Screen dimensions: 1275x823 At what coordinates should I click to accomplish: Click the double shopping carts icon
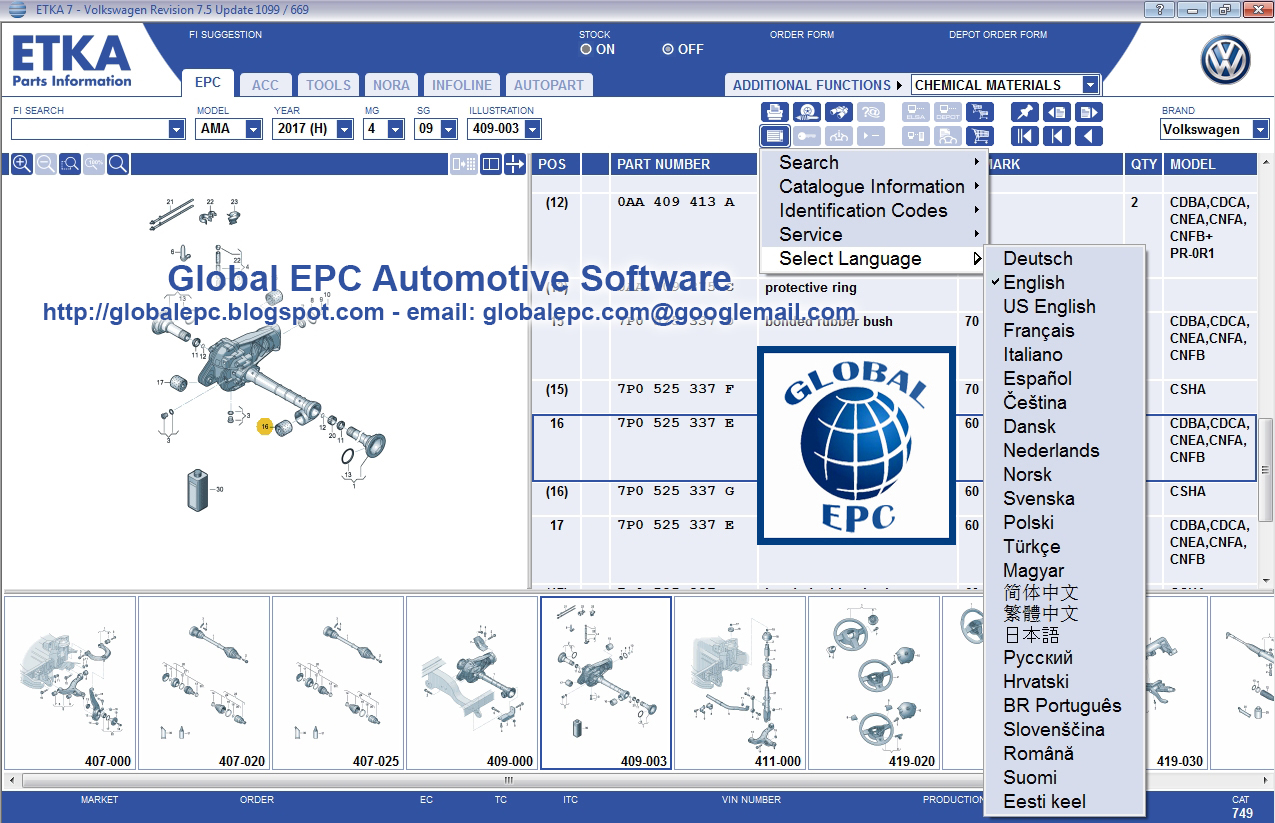click(980, 112)
